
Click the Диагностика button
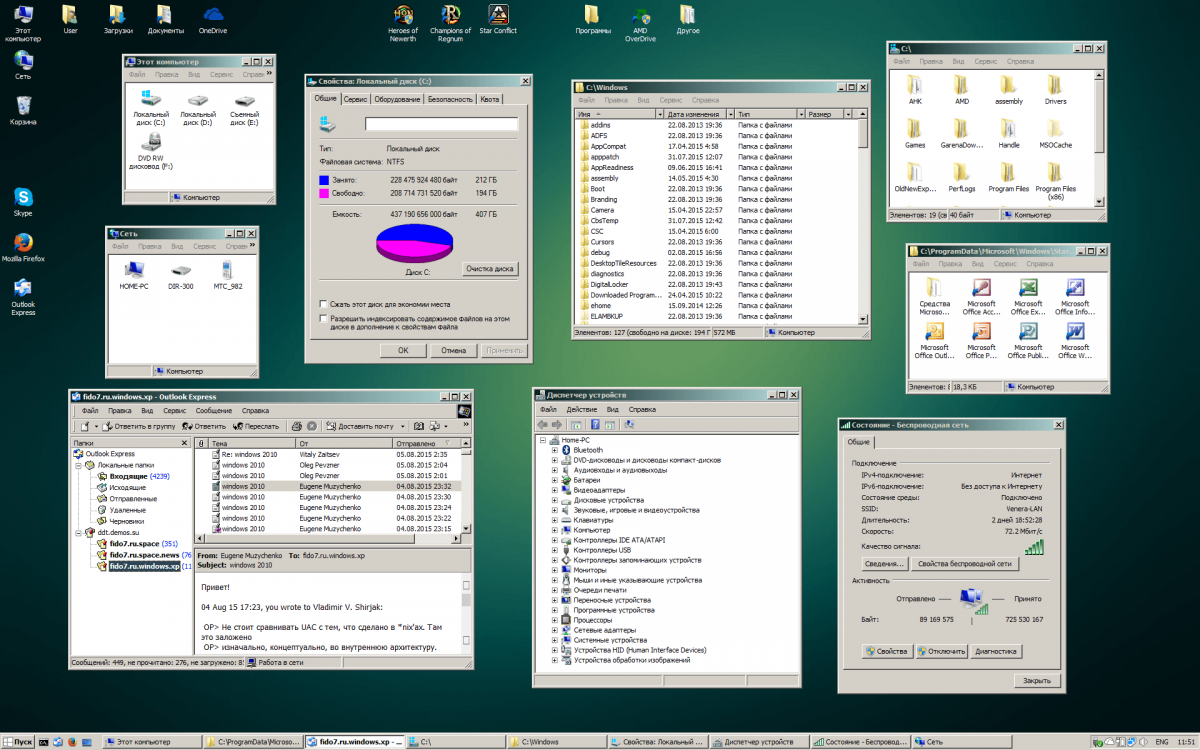click(x=995, y=651)
